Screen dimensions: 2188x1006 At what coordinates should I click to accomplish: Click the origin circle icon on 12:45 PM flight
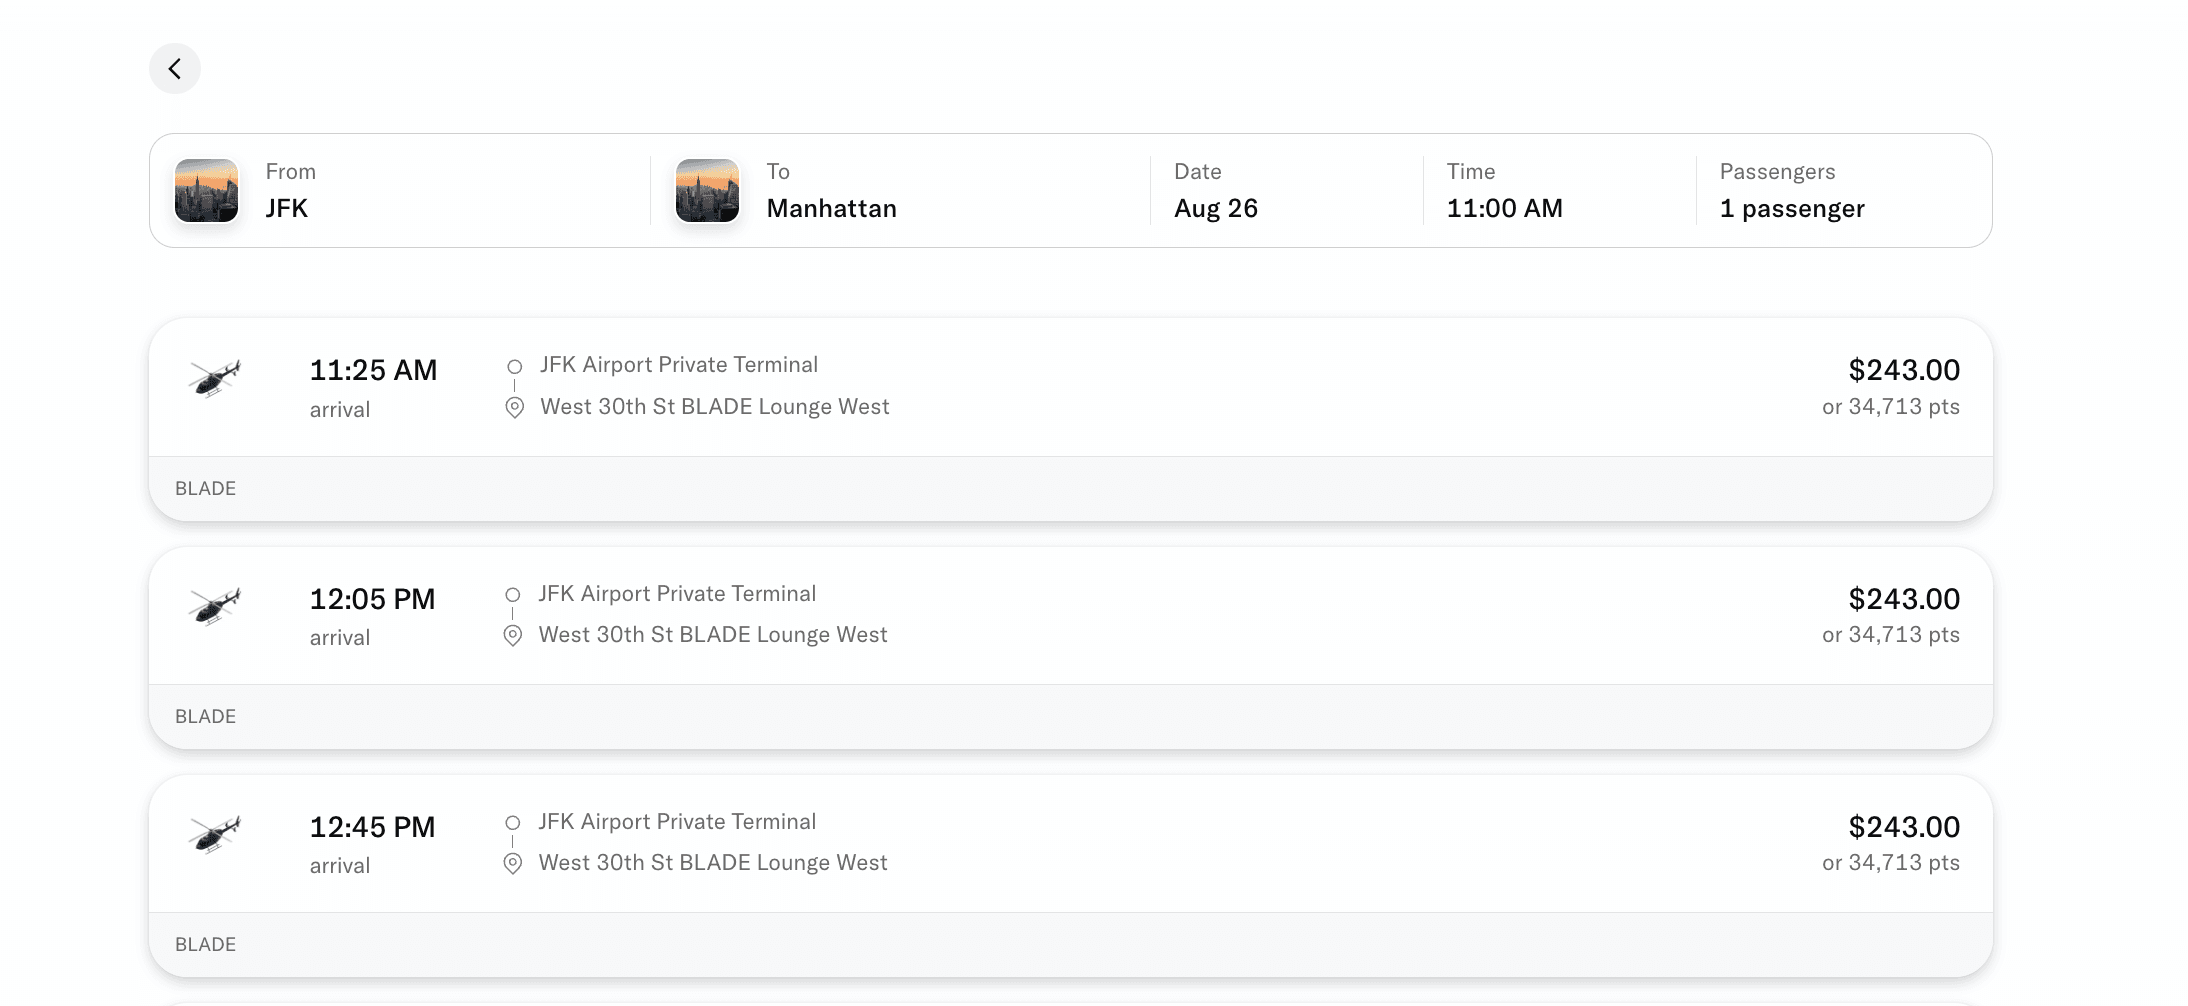[x=513, y=823]
